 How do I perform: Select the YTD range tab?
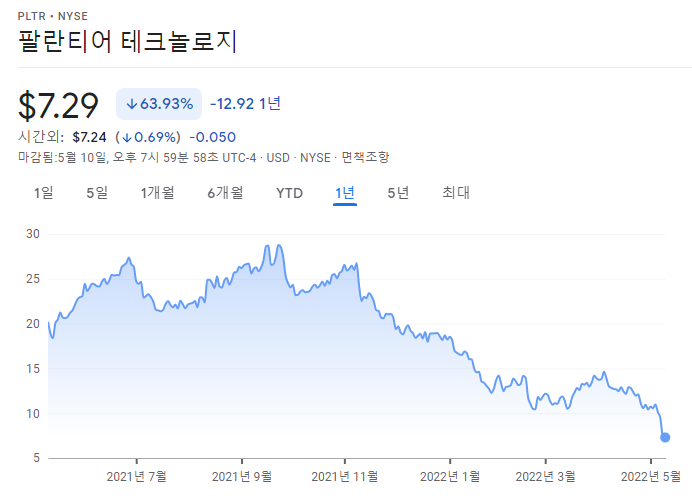290,193
